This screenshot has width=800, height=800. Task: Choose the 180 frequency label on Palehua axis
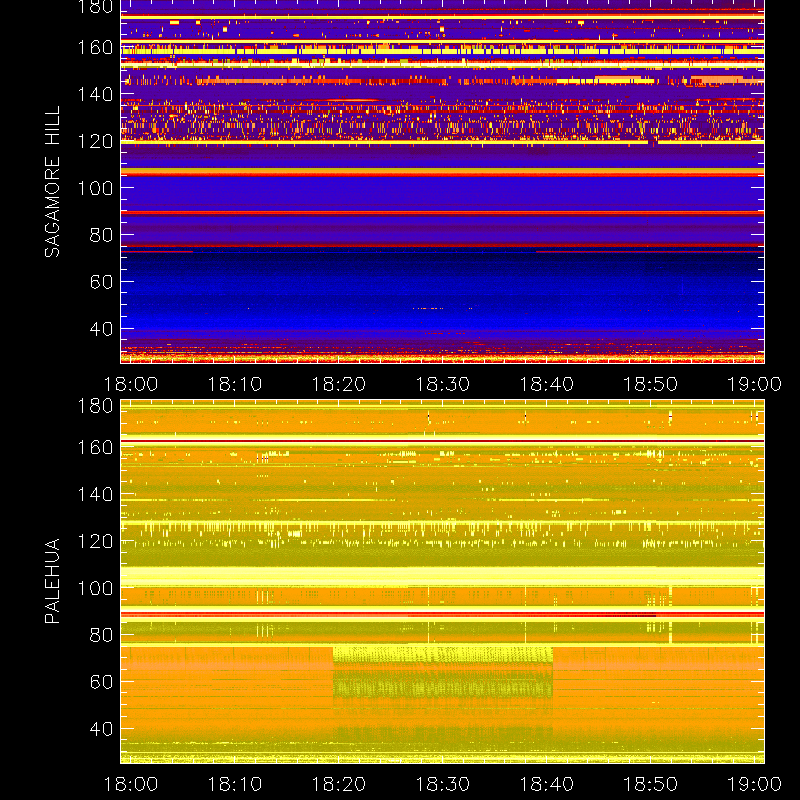95,406
